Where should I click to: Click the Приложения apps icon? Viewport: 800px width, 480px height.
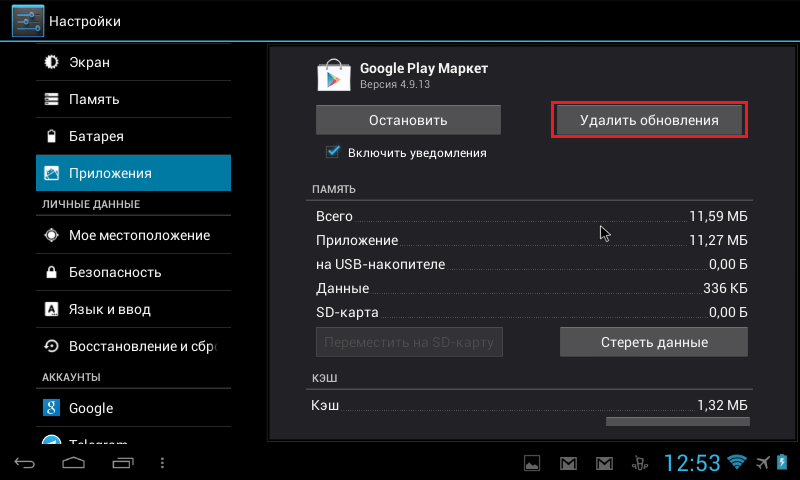pyautogui.click(x=51, y=173)
